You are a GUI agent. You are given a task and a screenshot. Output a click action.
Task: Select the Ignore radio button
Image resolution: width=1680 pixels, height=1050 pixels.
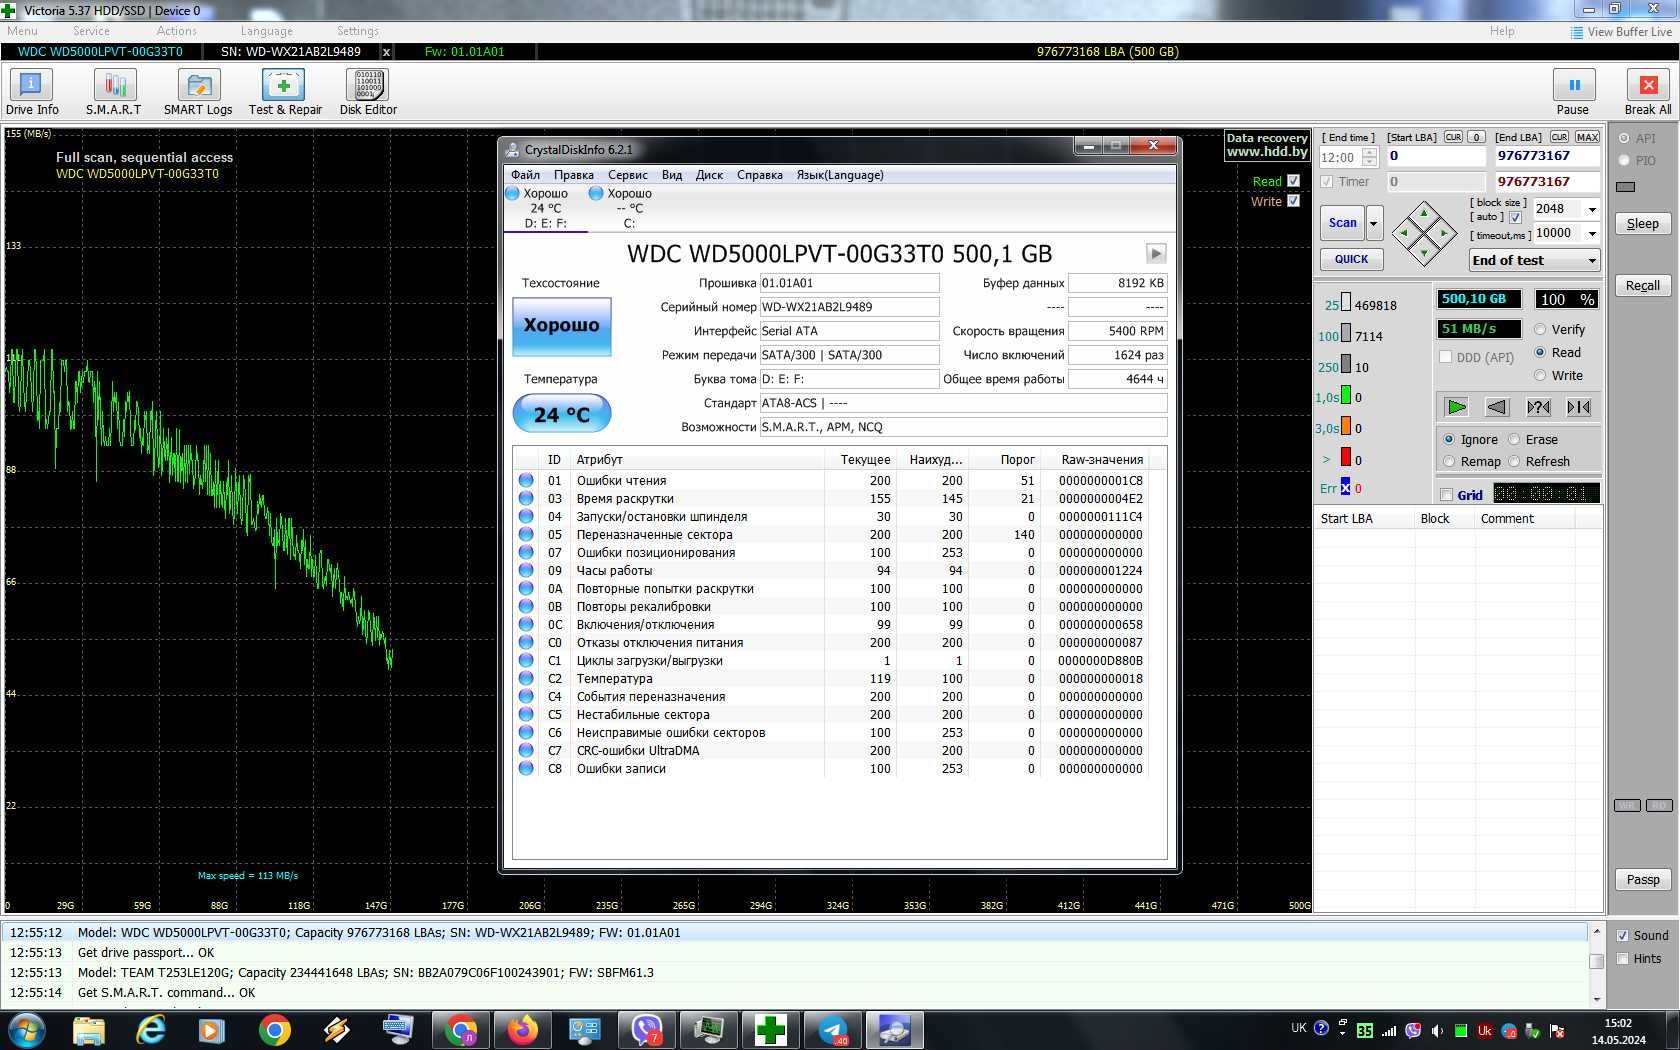coord(1449,439)
